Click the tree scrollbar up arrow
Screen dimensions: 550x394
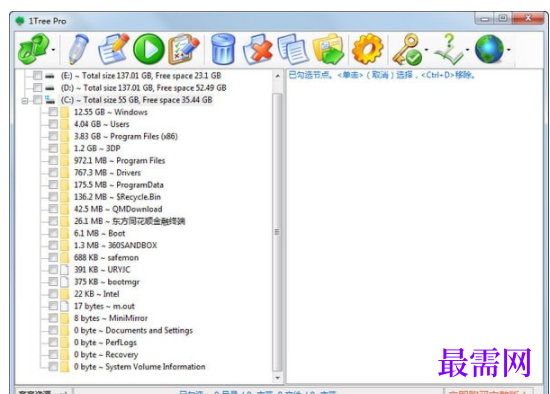[277, 75]
